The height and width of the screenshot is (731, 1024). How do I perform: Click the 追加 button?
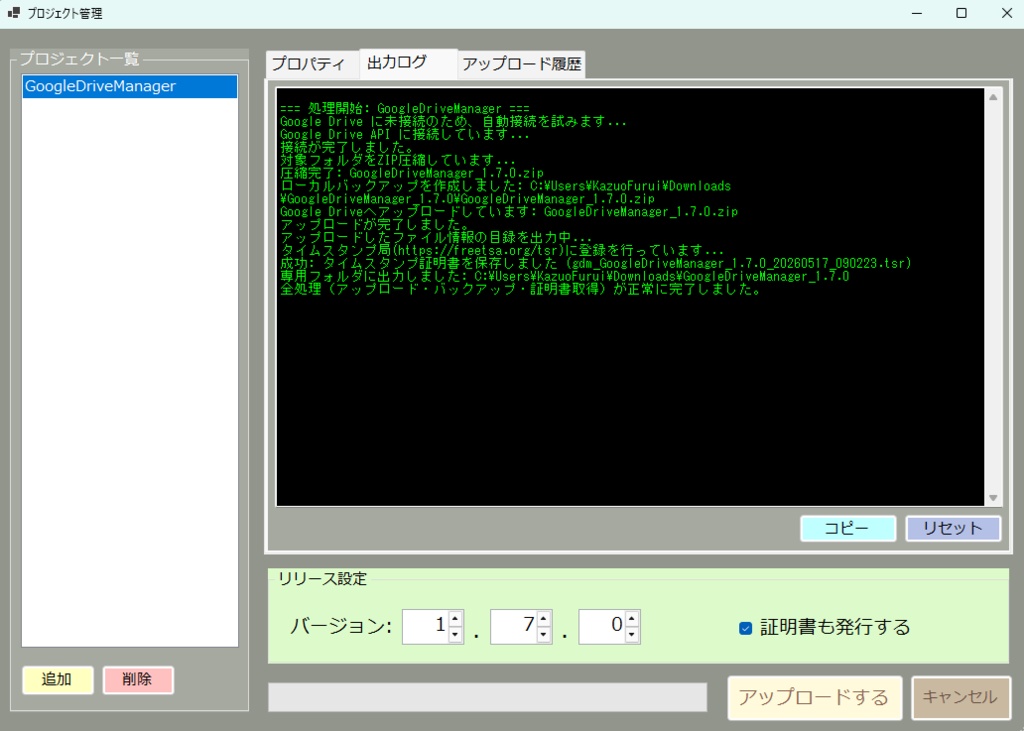click(x=57, y=679)
